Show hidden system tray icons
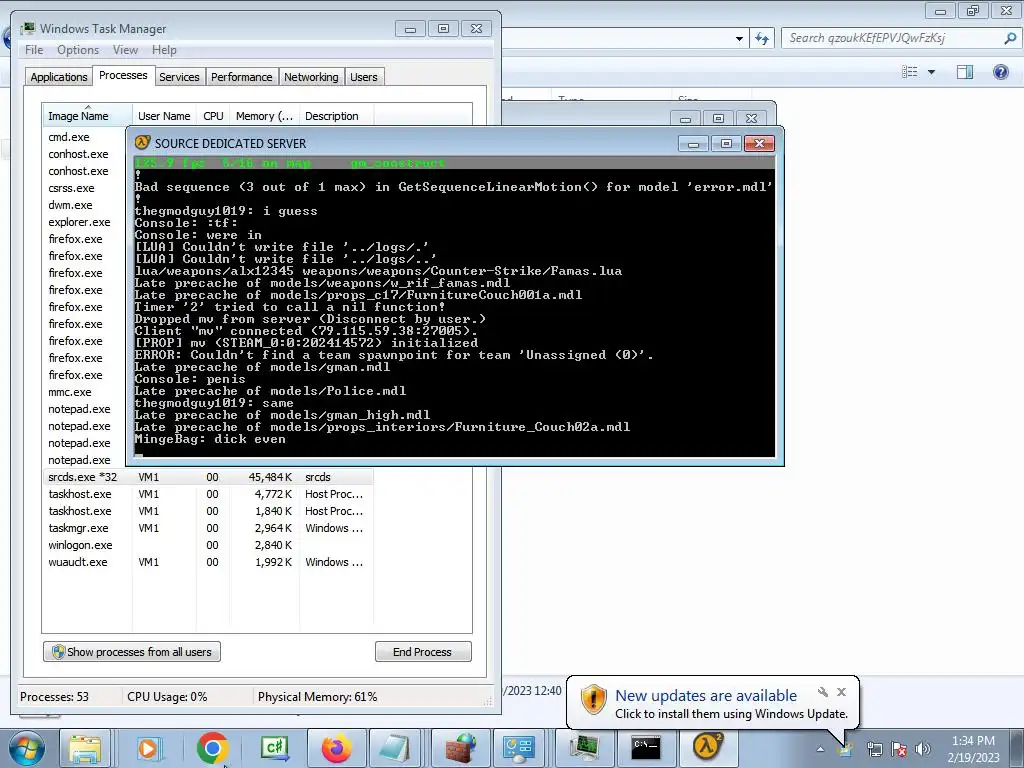1024x768 pixels. (x=820, y=749)
